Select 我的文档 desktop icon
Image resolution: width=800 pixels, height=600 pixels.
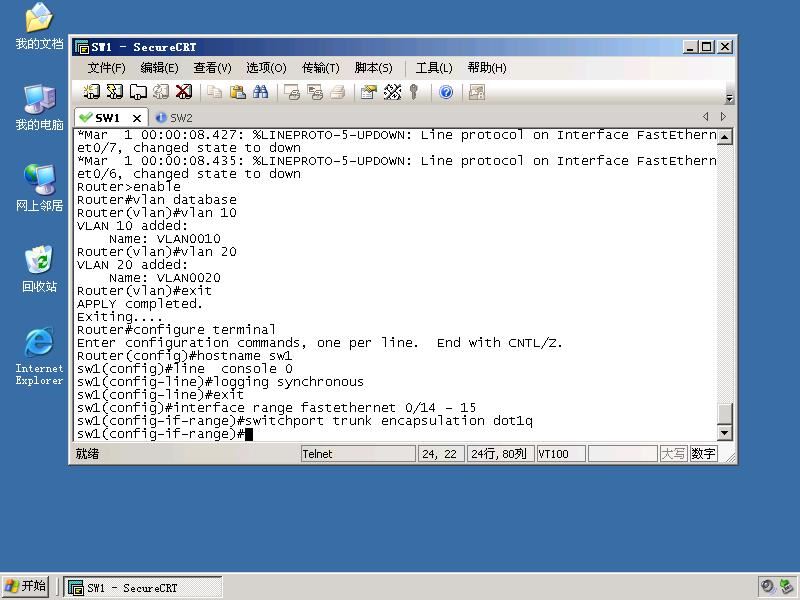tap(39, 26)
